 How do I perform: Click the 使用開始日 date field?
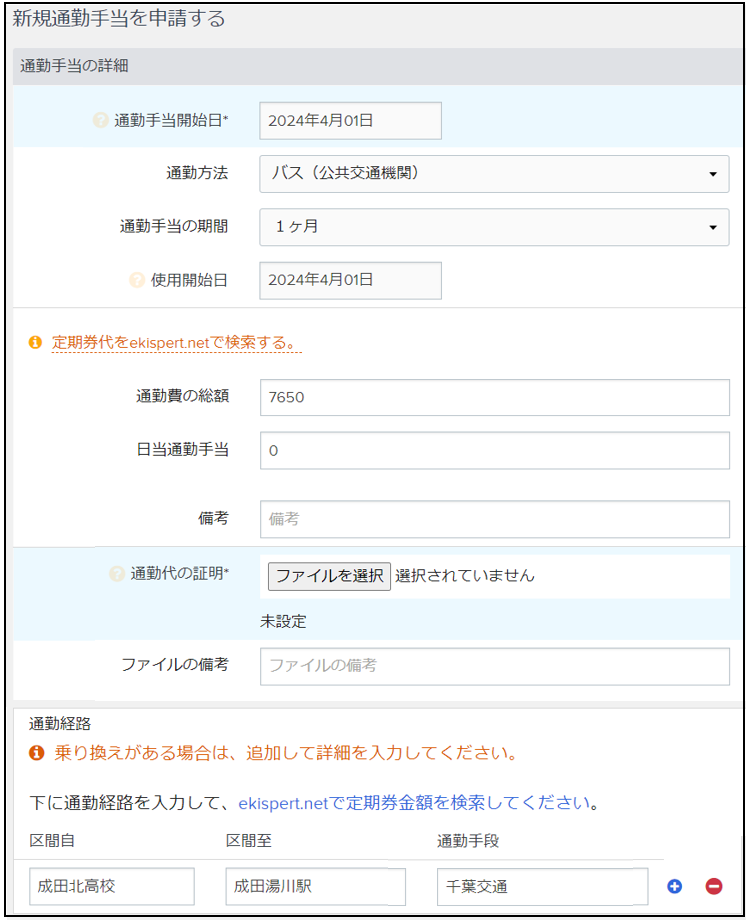click(350, 280)
